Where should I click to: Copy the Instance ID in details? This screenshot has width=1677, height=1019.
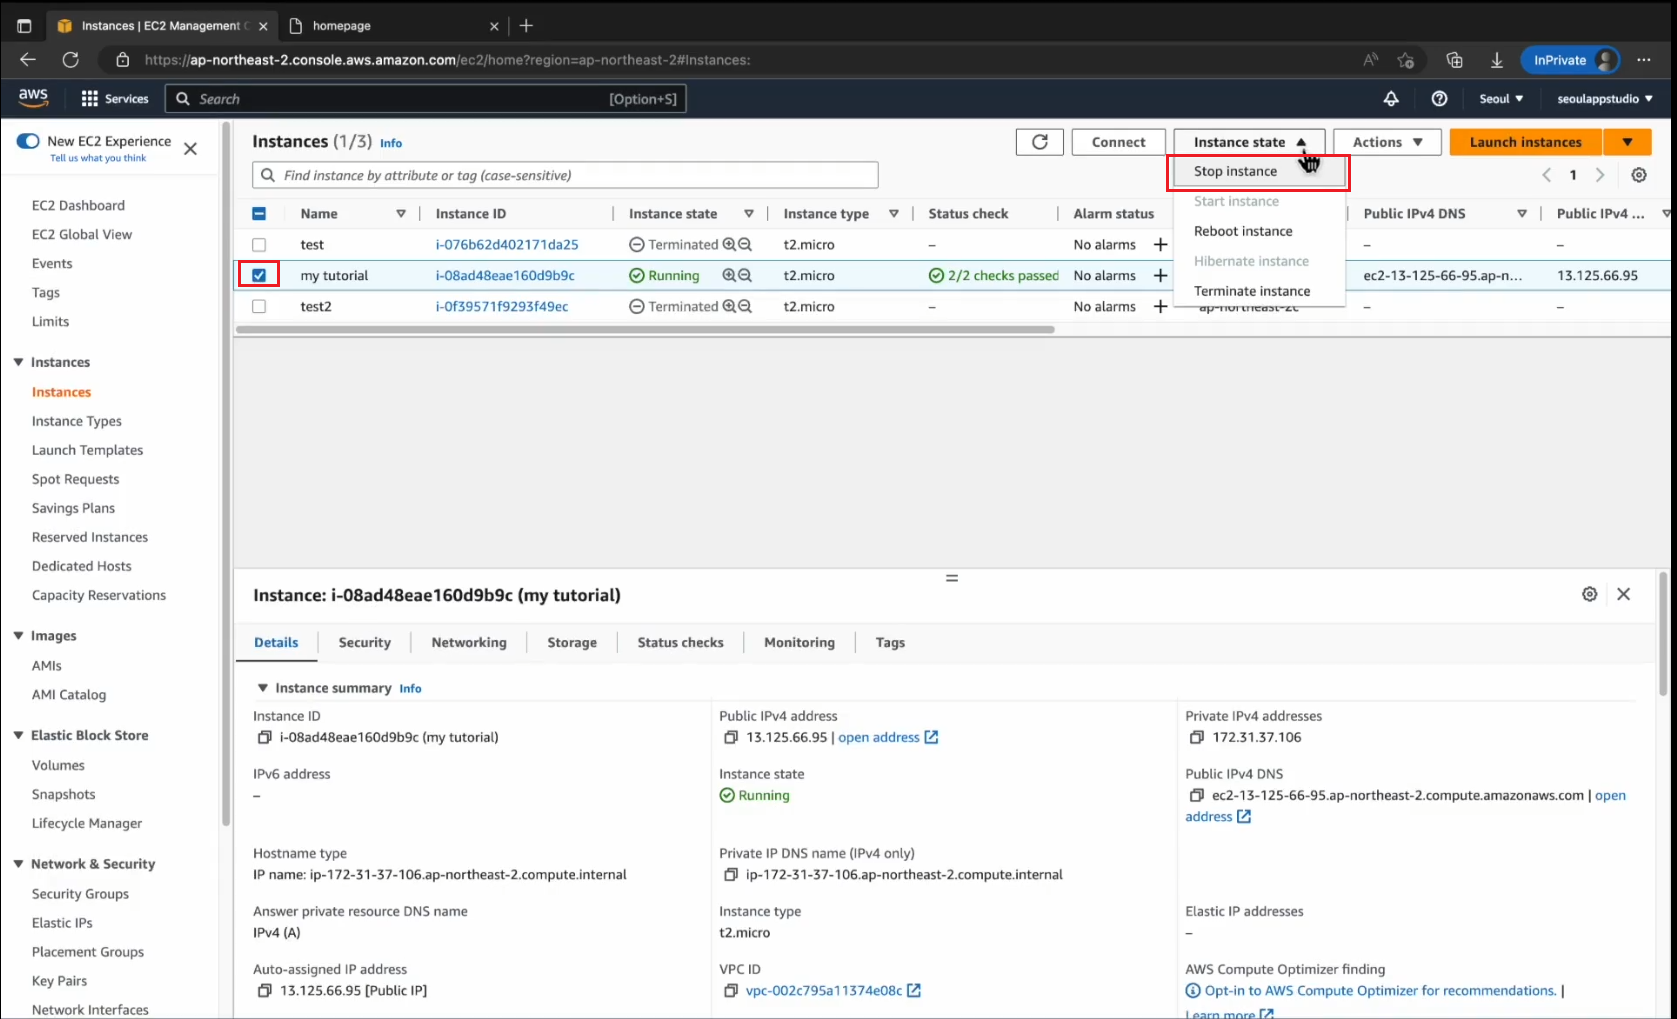pos(264,737)
